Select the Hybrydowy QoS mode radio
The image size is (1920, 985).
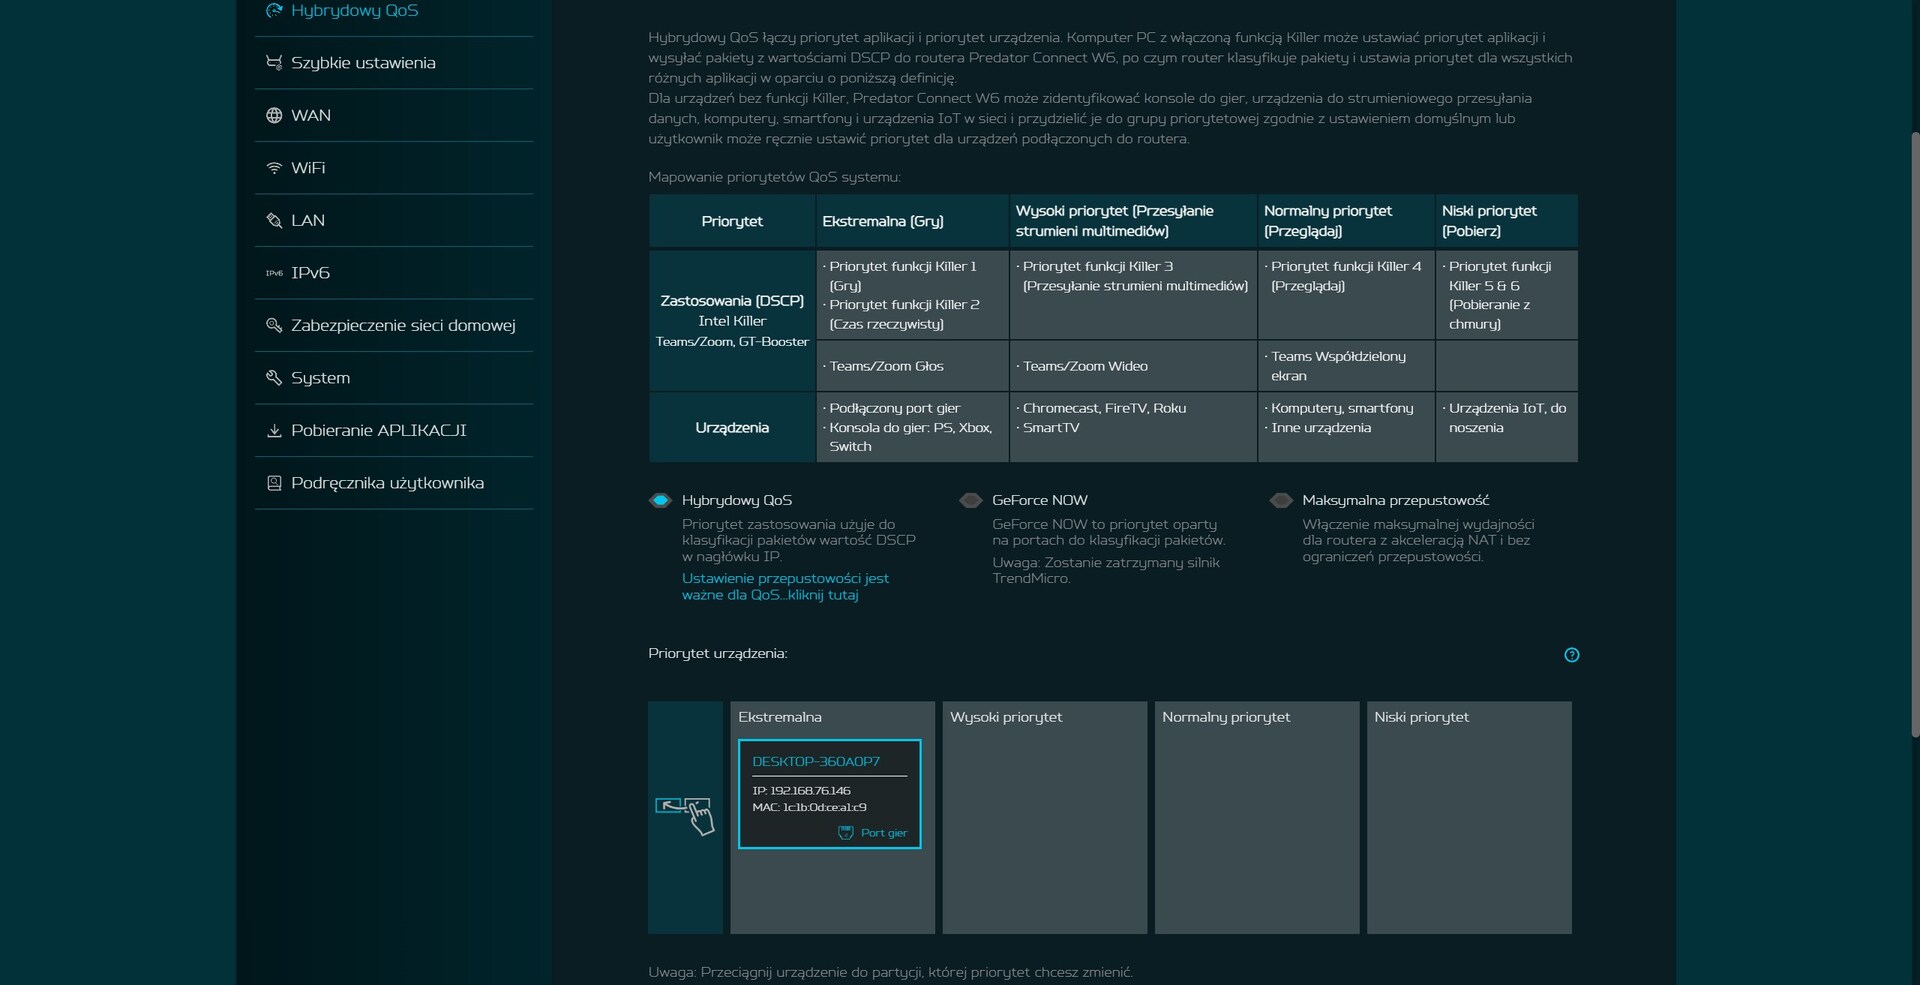pos(660,501)
